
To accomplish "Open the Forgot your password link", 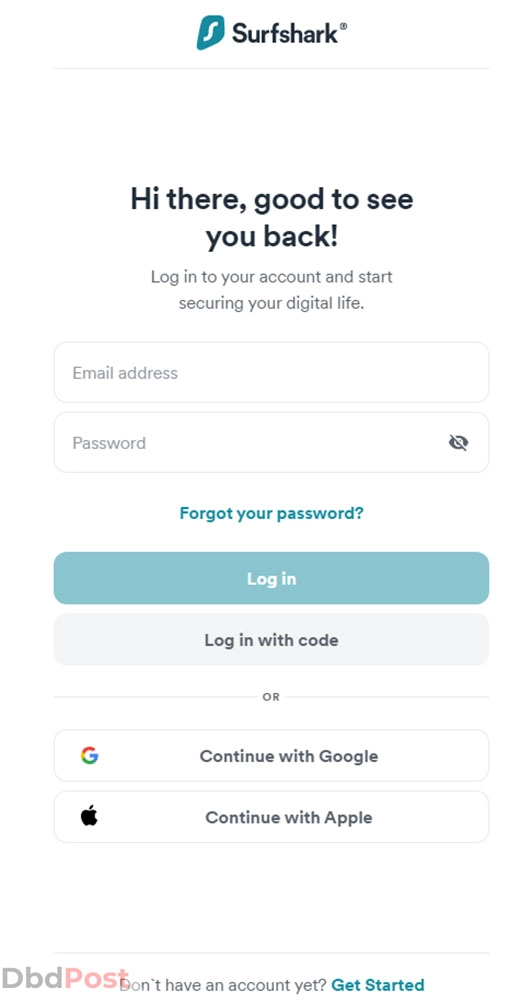I will click(271, 513).
